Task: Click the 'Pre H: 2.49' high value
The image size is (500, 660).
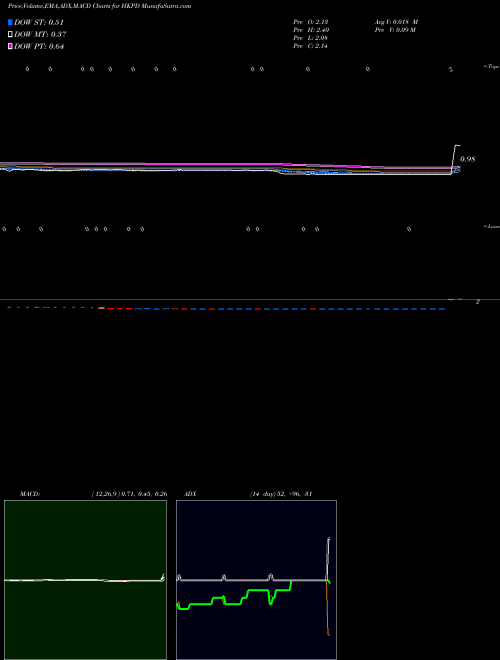Action: coord(311,30)
